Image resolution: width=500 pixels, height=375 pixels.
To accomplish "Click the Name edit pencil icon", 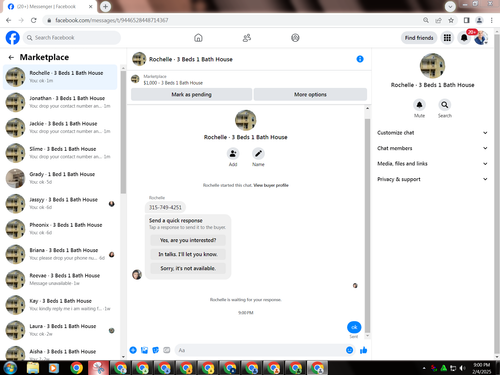I will coord(258,154).
